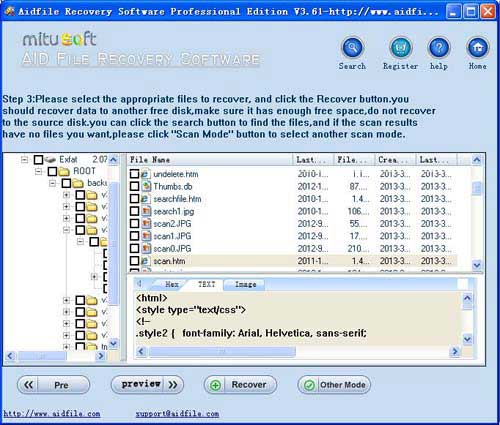Switch to the Image preview tab
Screen dimensions: 500x425
pyautogui.click(x=246, y=284)
